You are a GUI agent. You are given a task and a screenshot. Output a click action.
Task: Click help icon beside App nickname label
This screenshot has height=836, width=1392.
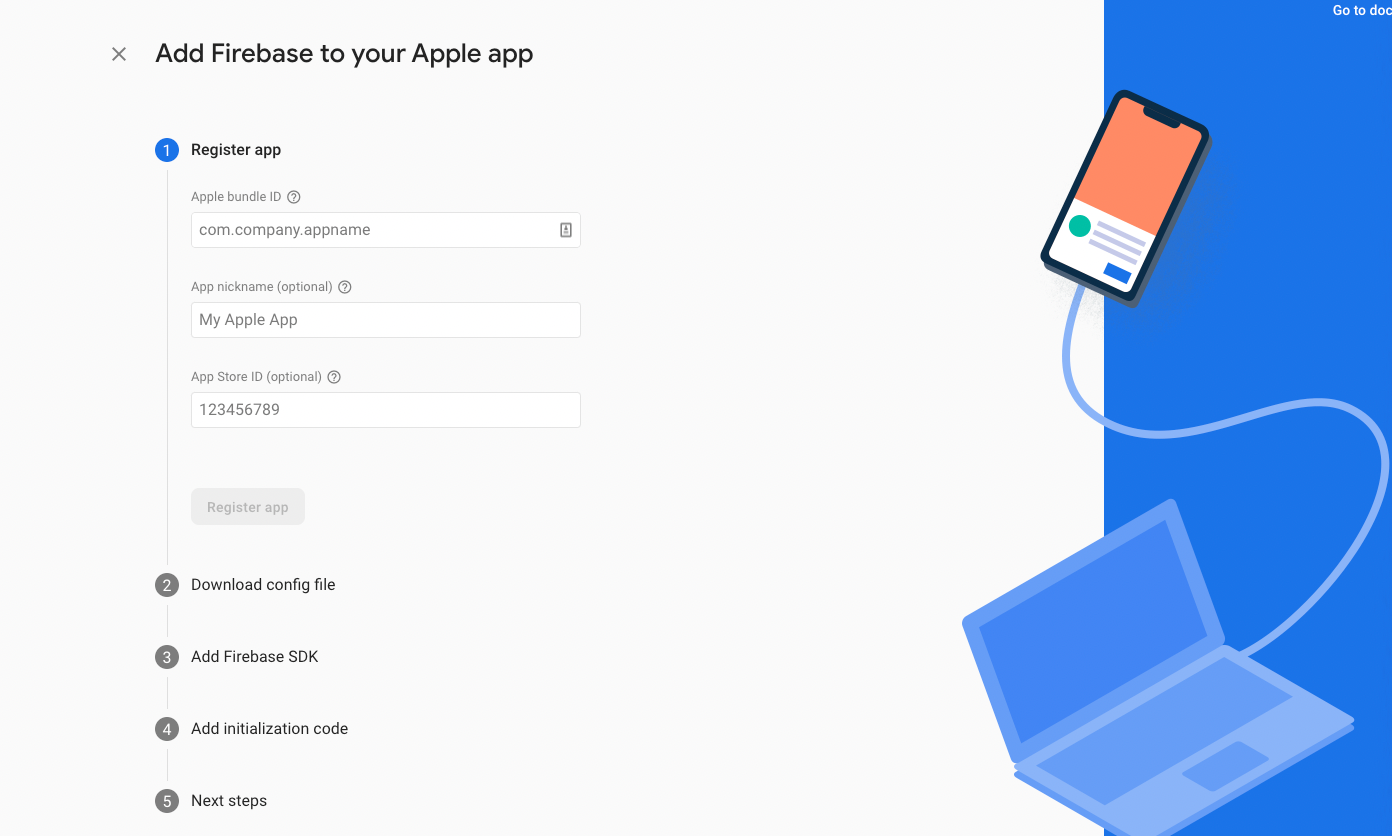(x=345, y=287)
